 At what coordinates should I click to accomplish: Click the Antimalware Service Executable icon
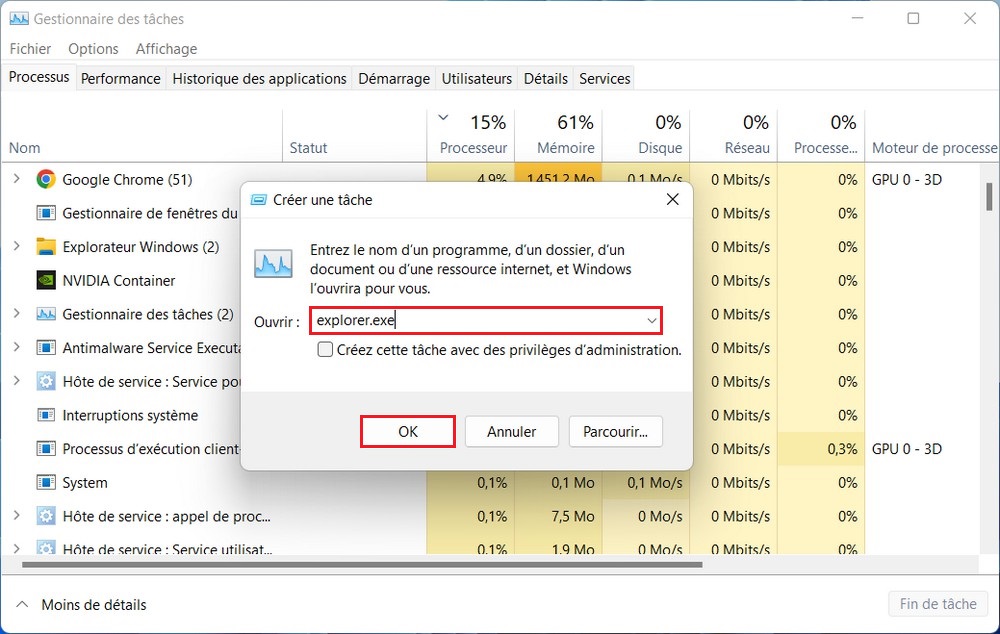click(43, 347)
